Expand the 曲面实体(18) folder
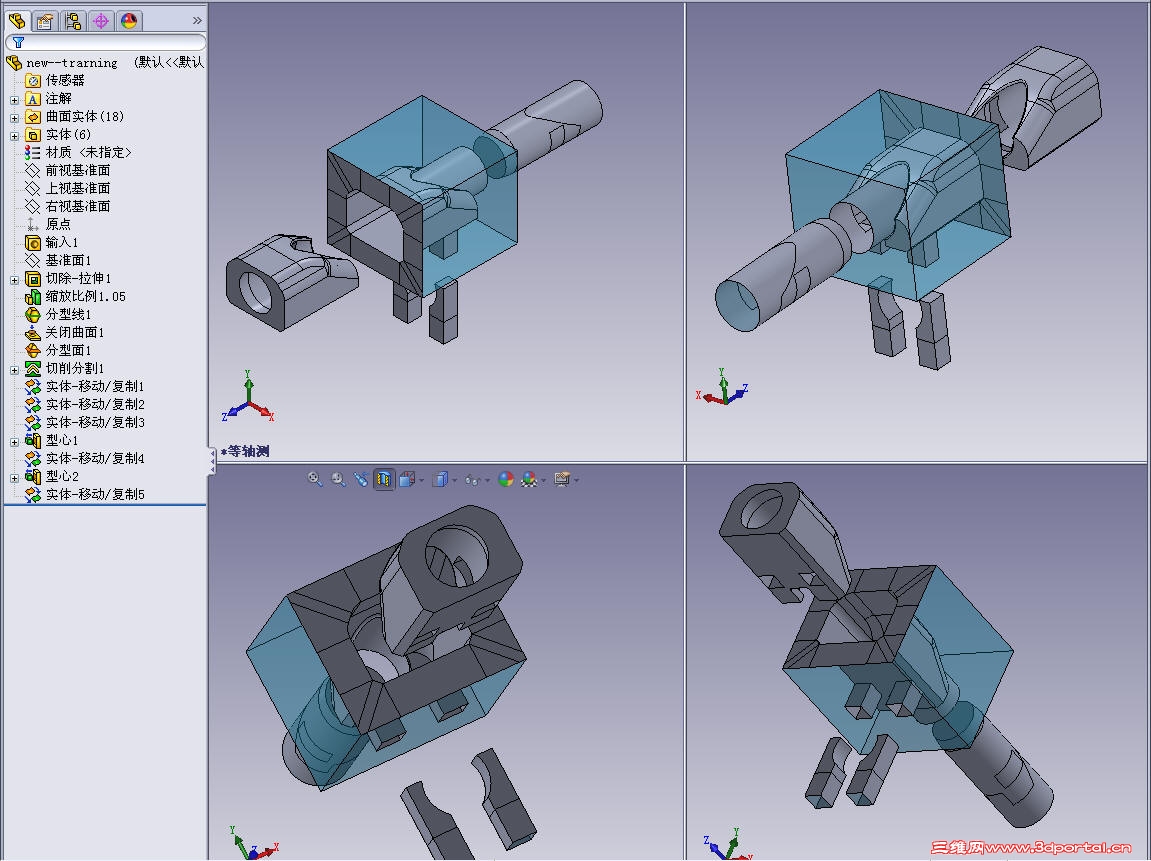1151x861 pixels. [x=15, y=117]
